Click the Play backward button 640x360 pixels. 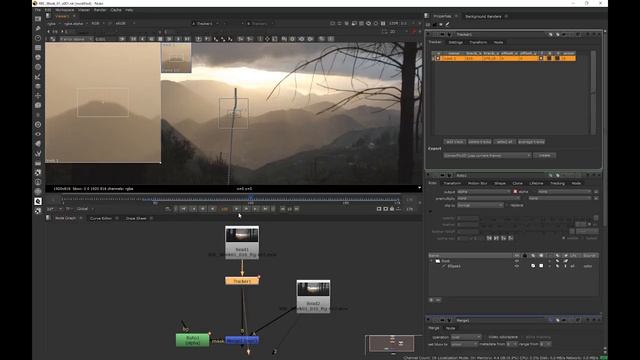coord(213,209)
